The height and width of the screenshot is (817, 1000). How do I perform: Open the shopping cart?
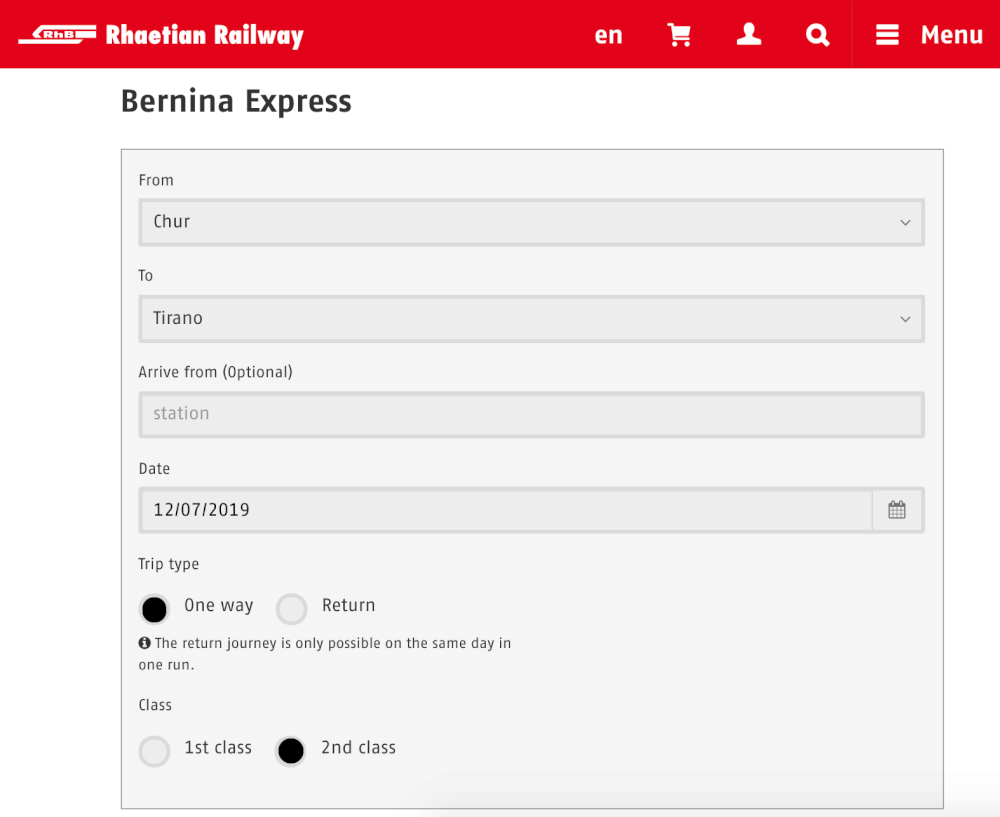click(679, 34)
